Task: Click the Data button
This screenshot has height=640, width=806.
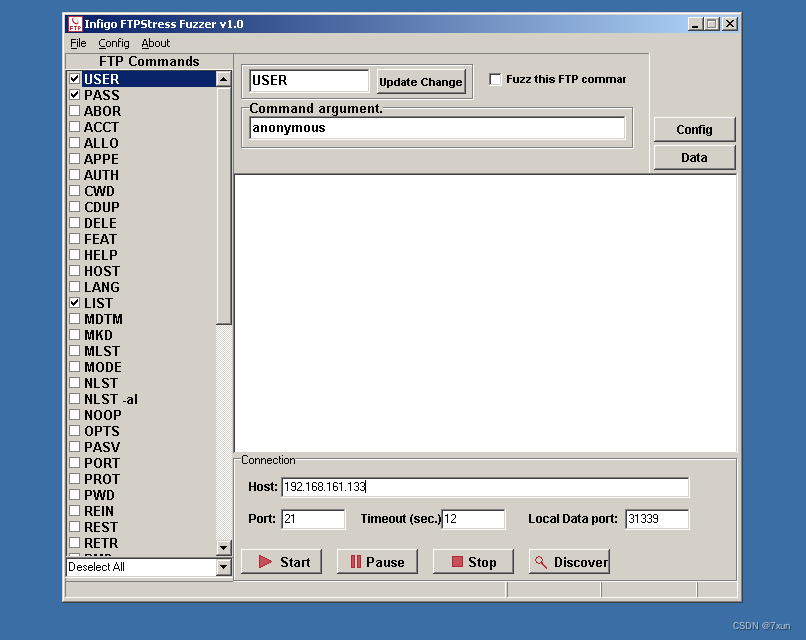Action: click(x=694, y=157)
